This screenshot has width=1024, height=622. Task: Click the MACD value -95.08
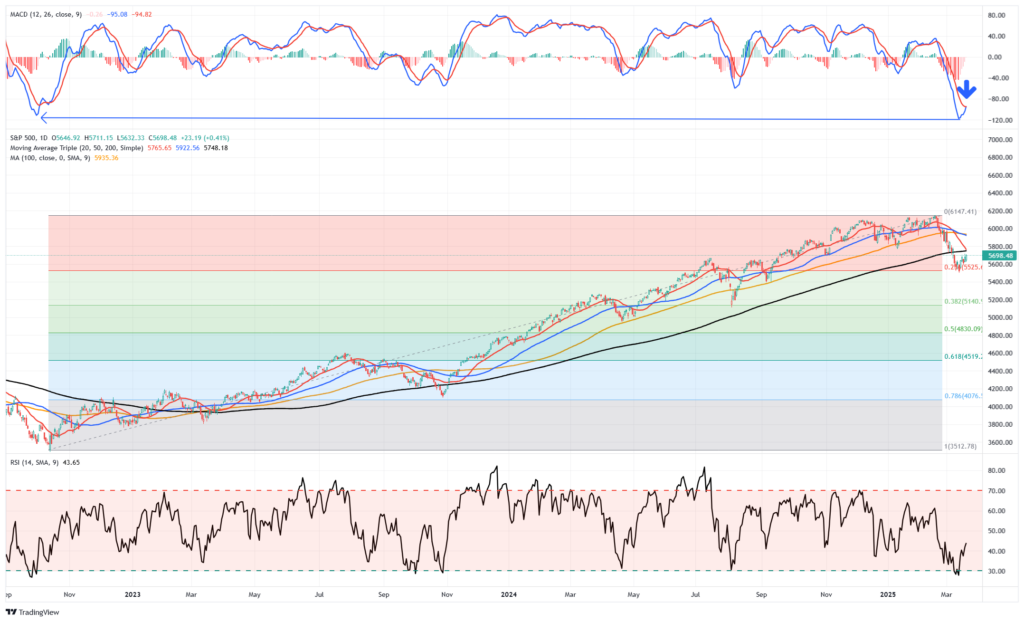coord(118,14)
